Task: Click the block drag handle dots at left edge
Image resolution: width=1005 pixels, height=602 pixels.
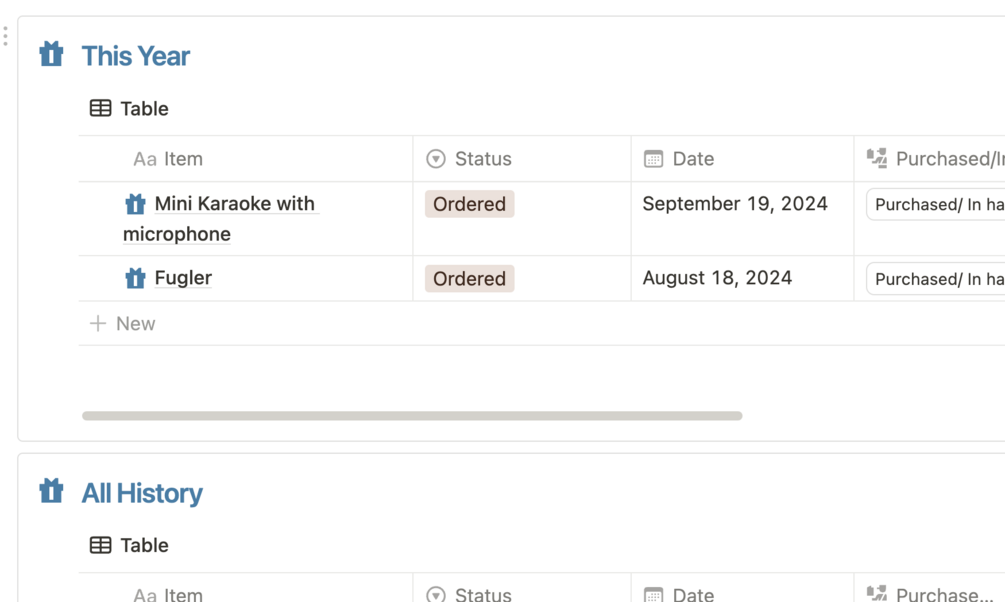Action: pyautogui.click(x=5, y=36)
